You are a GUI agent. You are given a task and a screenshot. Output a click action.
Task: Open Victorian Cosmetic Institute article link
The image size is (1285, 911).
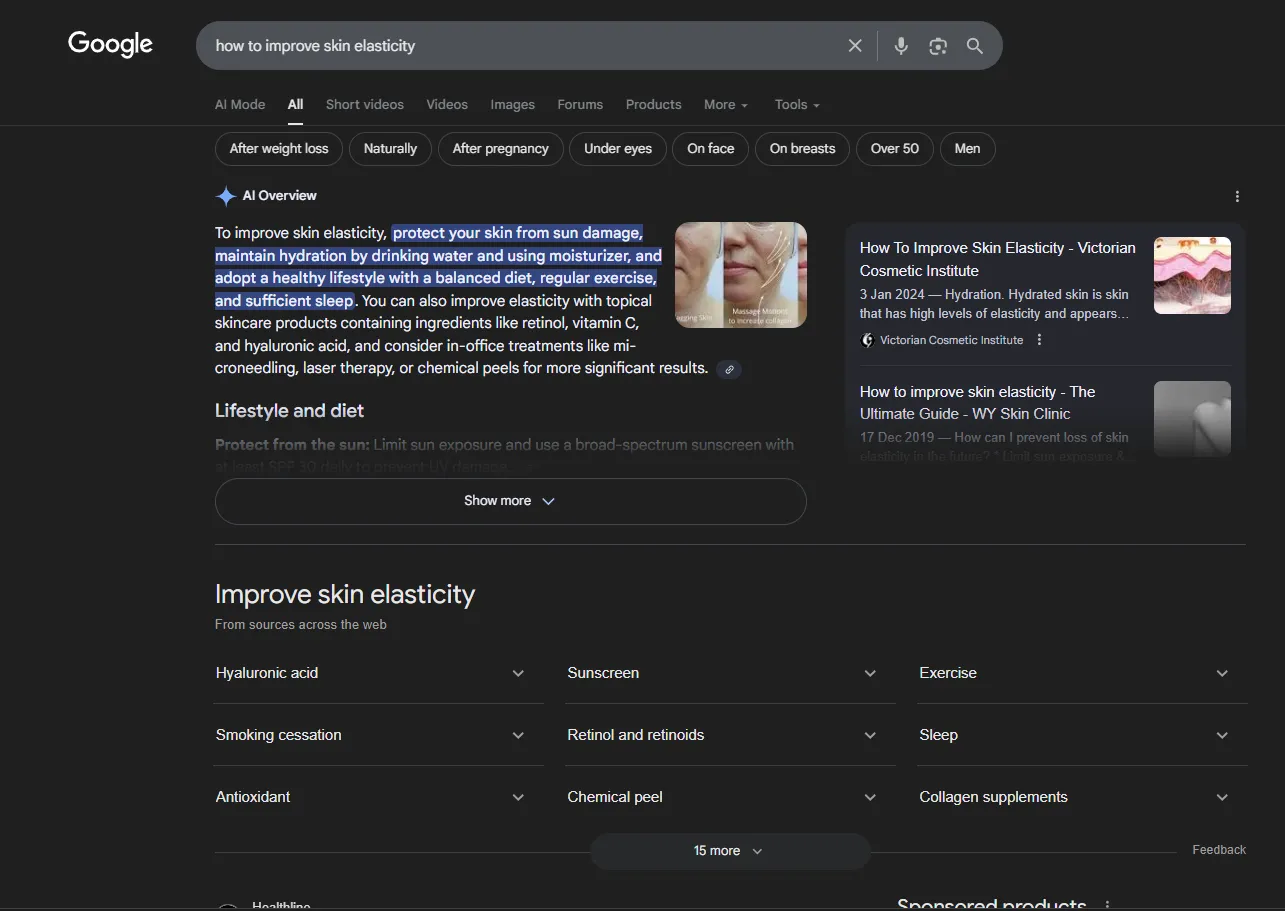pos(998,259)
